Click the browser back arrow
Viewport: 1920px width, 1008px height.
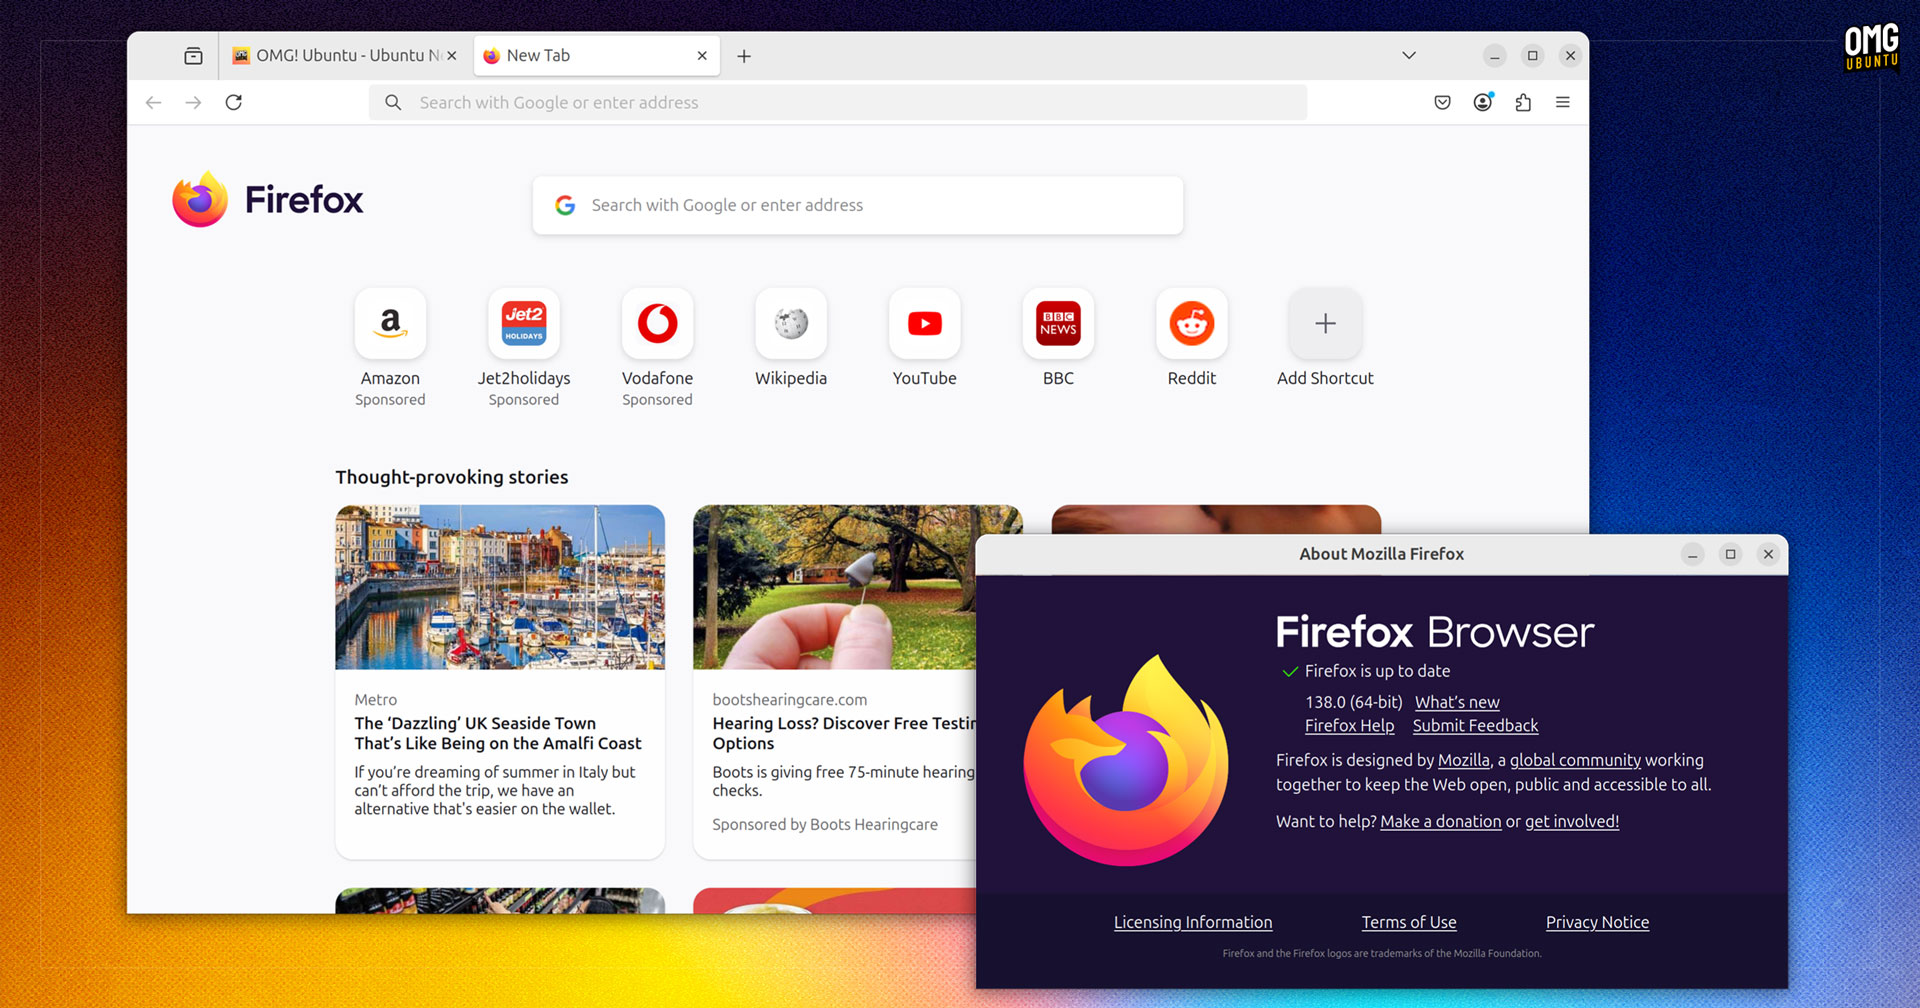pyautogui.click(x=153, y=102)
